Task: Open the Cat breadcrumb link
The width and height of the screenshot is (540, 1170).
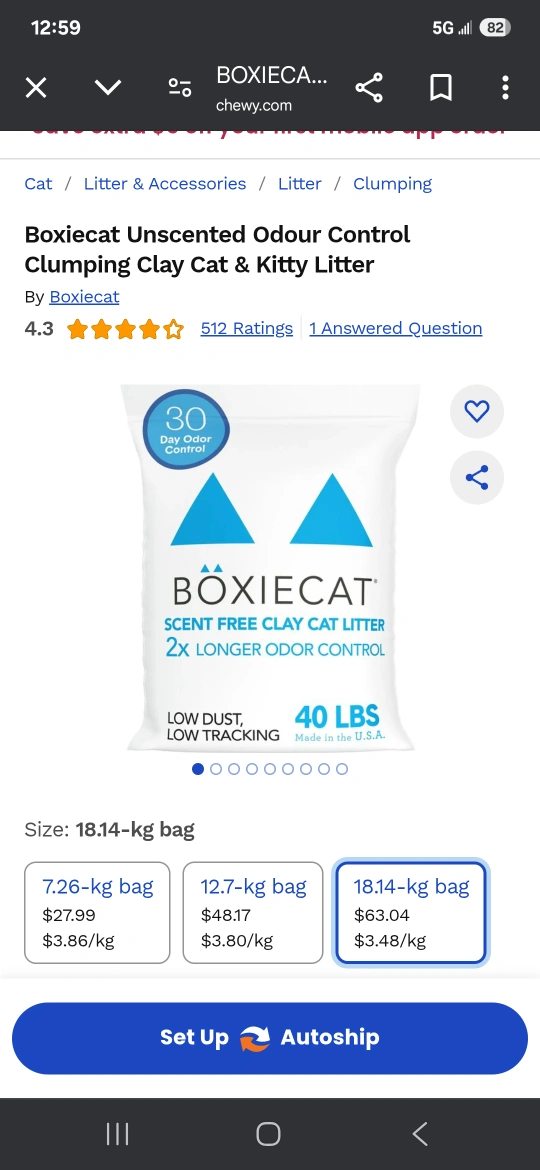Action: point(38,184)
